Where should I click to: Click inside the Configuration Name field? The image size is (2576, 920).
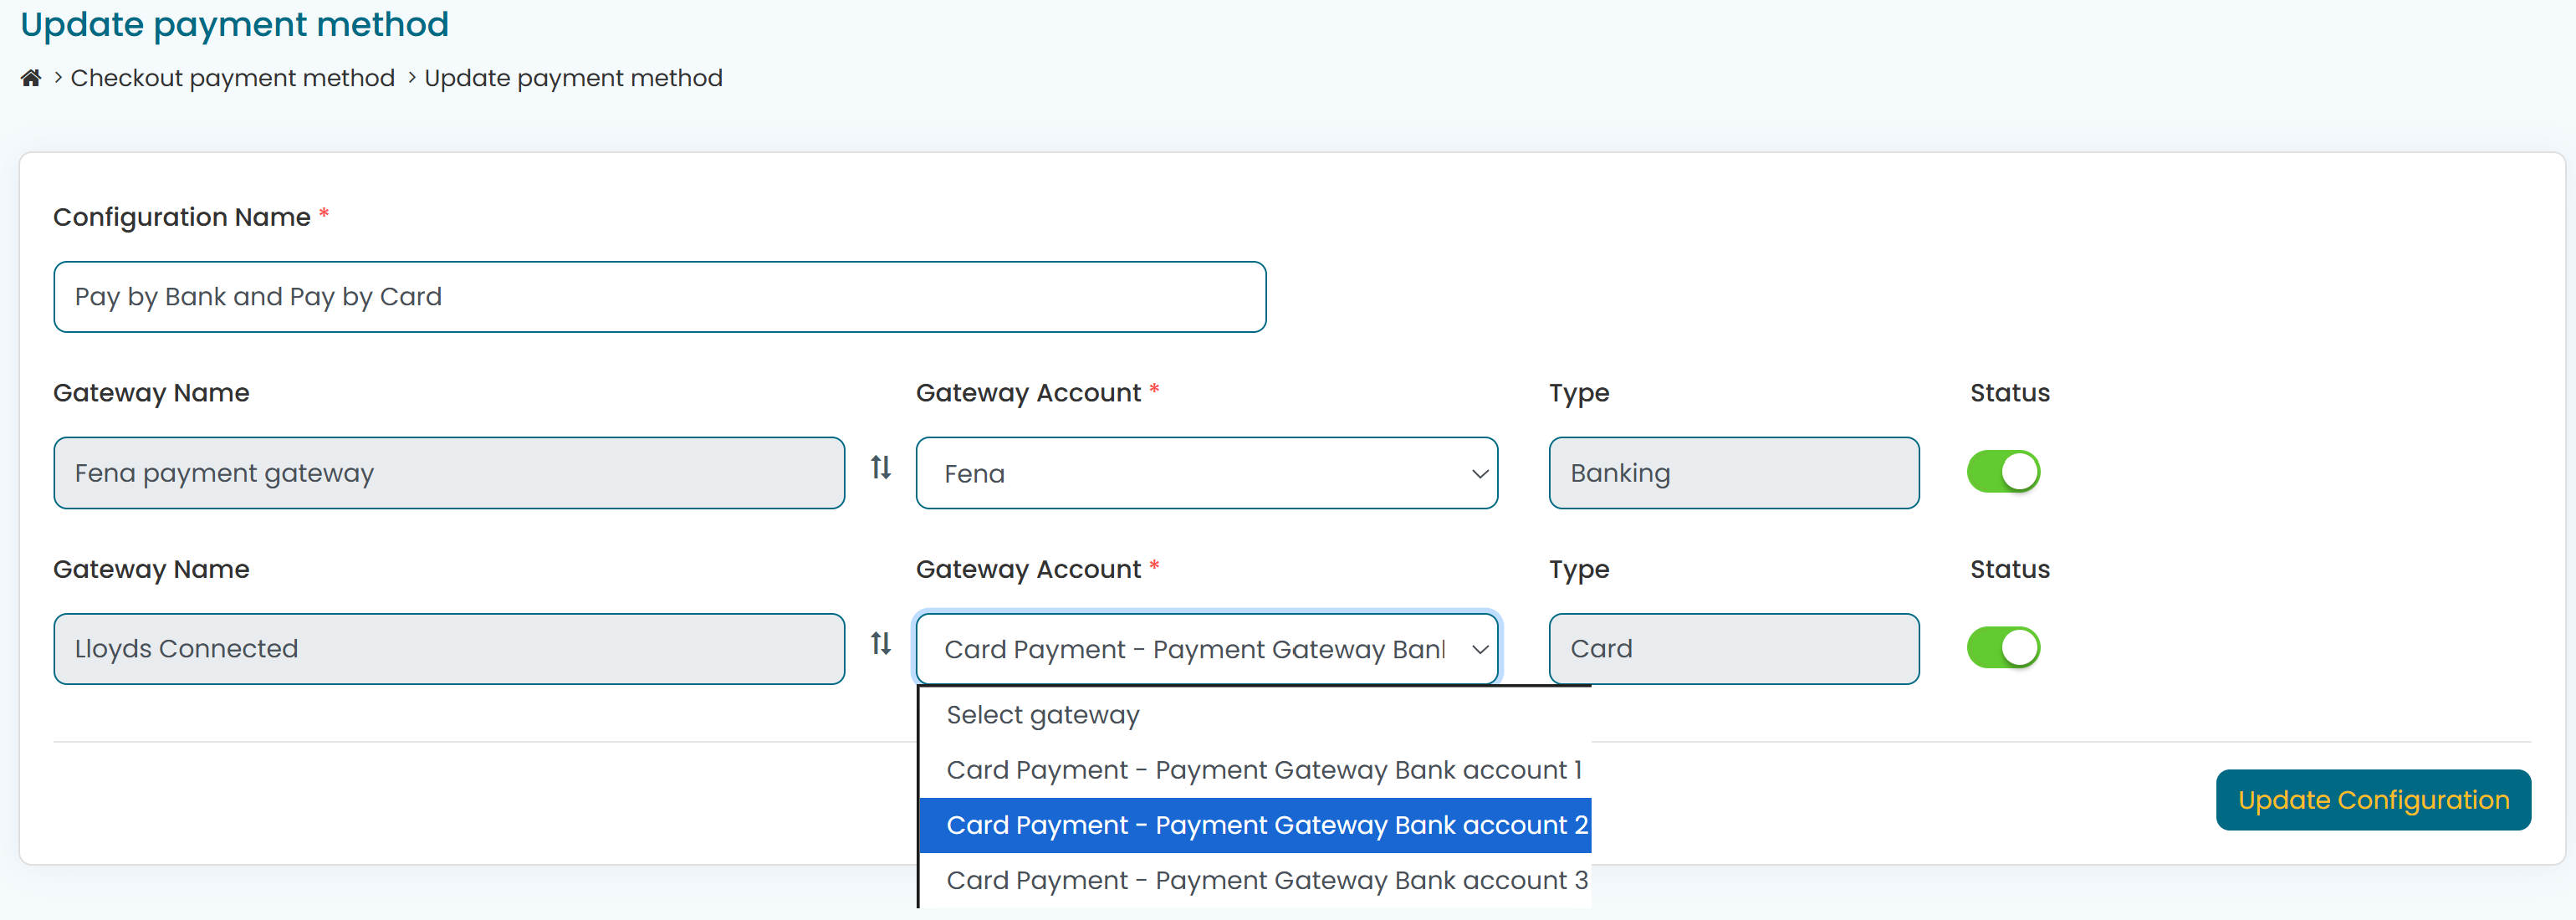pos(660,296)
